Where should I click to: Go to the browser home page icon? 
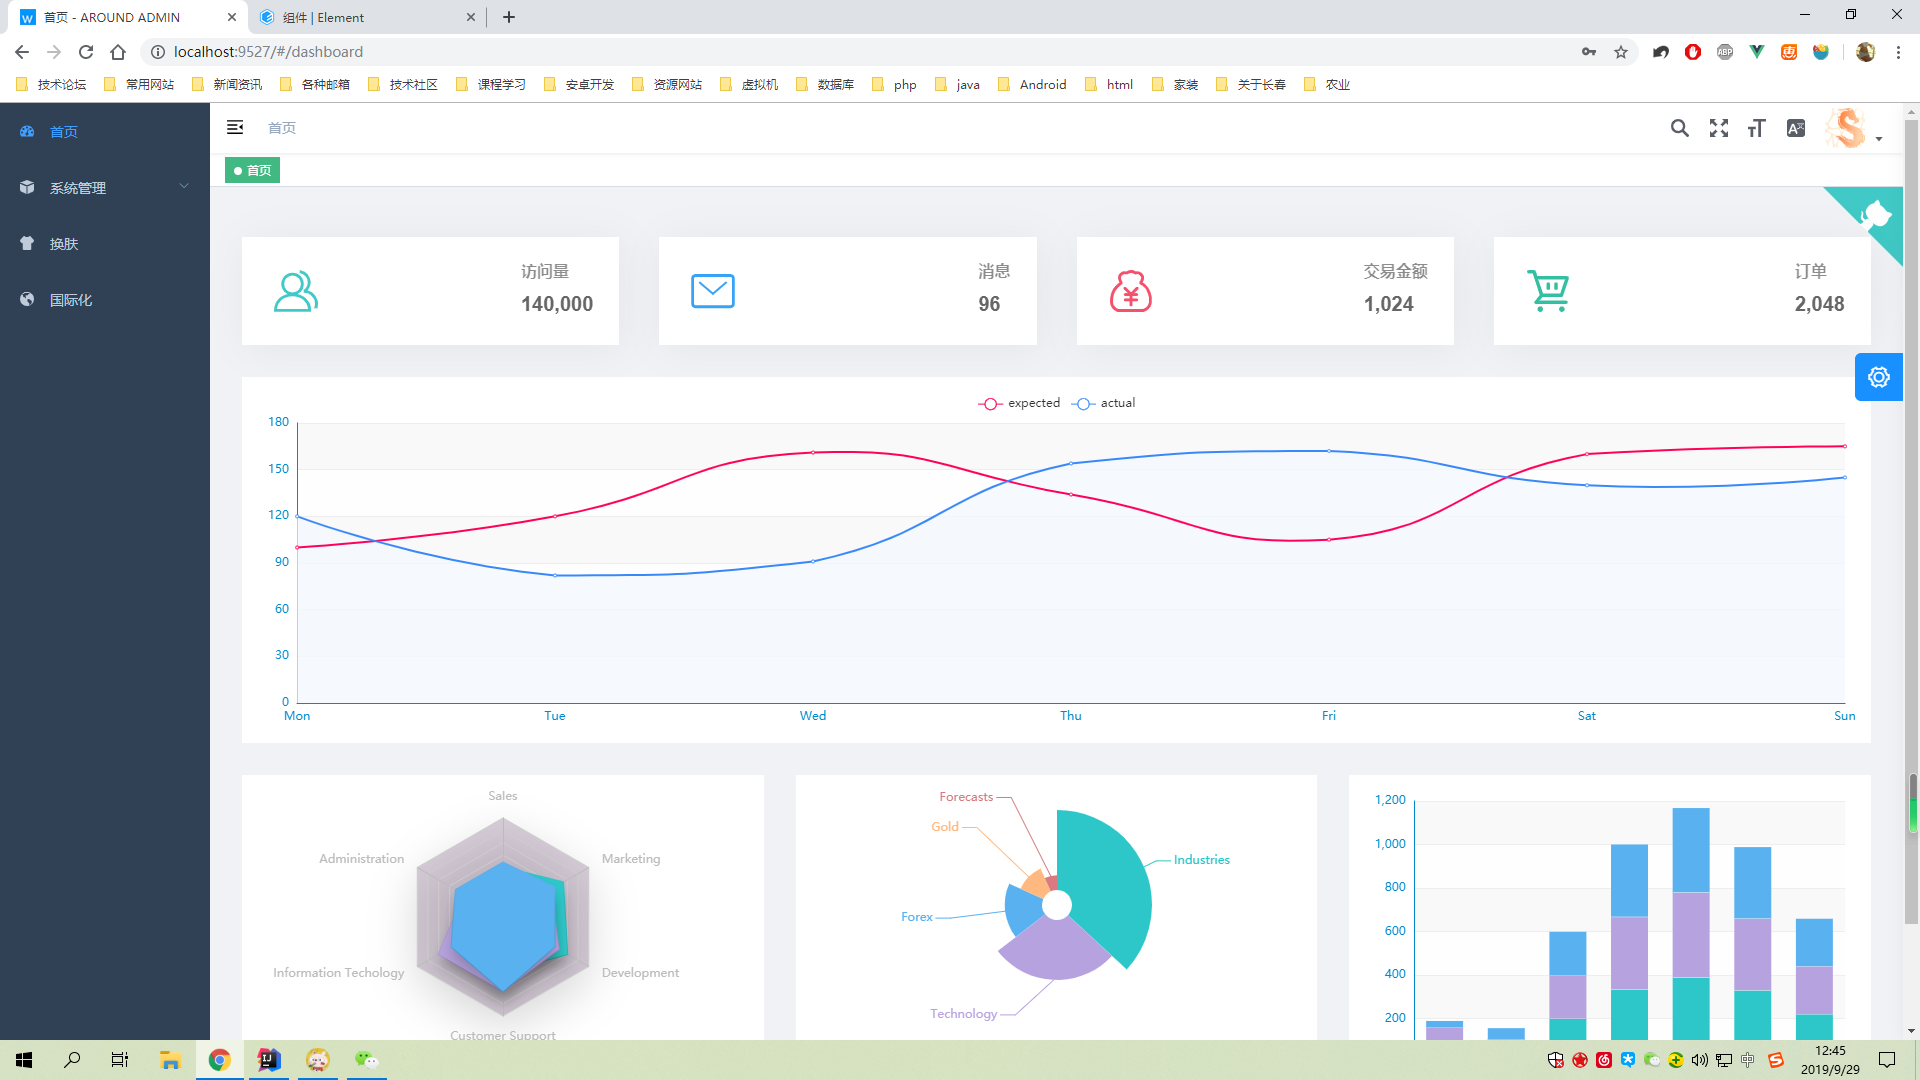pyautogui.click(x=118, y=52)
